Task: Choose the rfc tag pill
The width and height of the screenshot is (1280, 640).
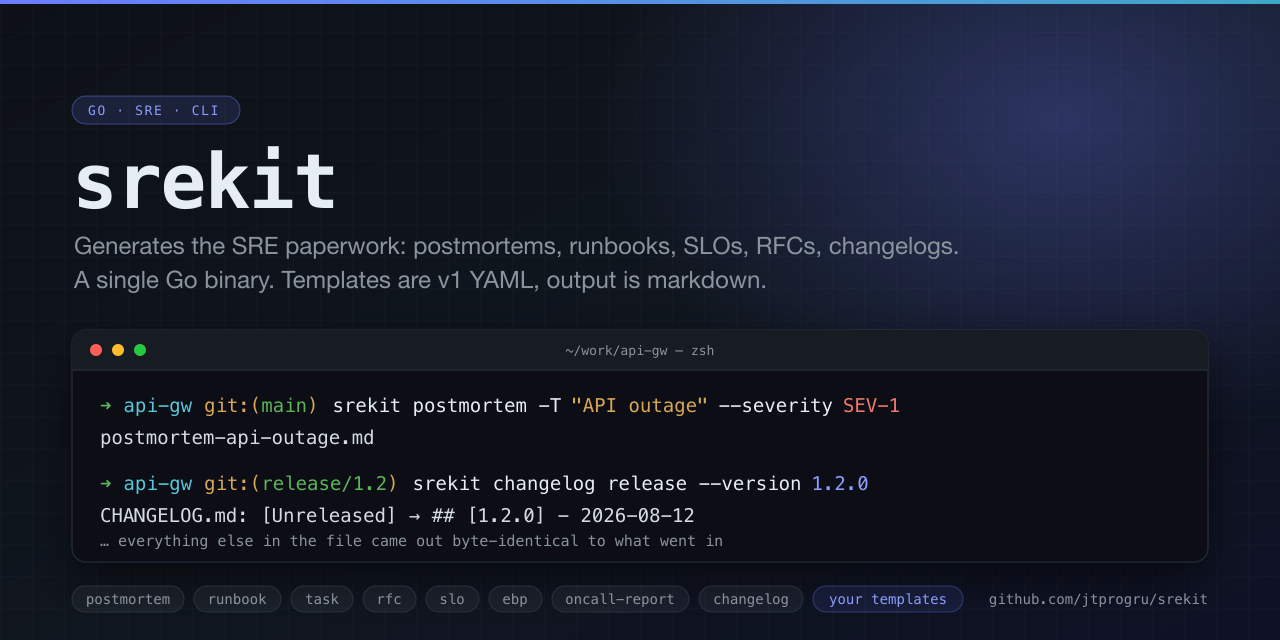Action: click(x=389, y=599)
